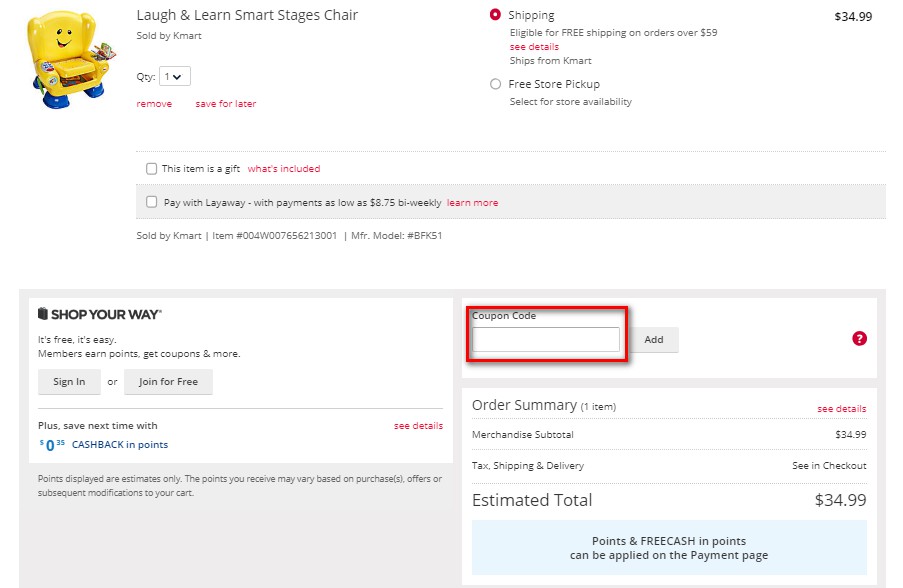Viewport: 903px width, 588px height.
Task: Click the CASHBACK in points text
Action: pyautogui.click(x=120, y=445)
